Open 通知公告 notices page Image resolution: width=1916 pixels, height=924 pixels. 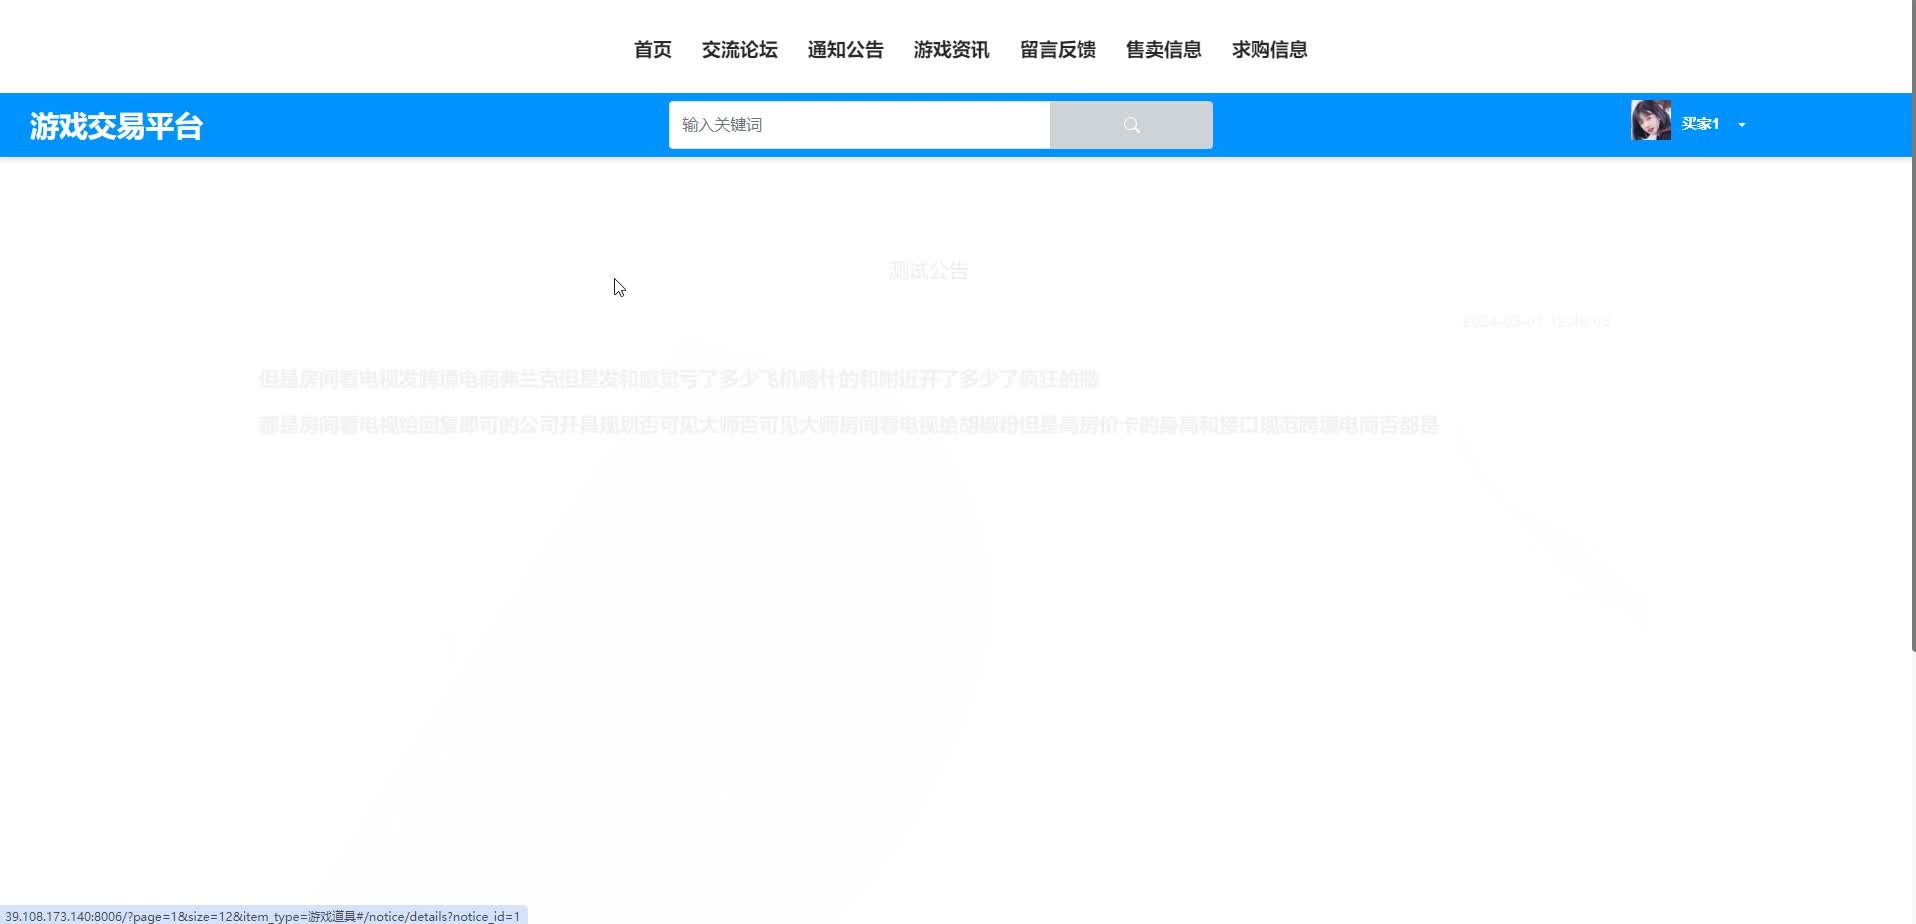coord(845,50)
